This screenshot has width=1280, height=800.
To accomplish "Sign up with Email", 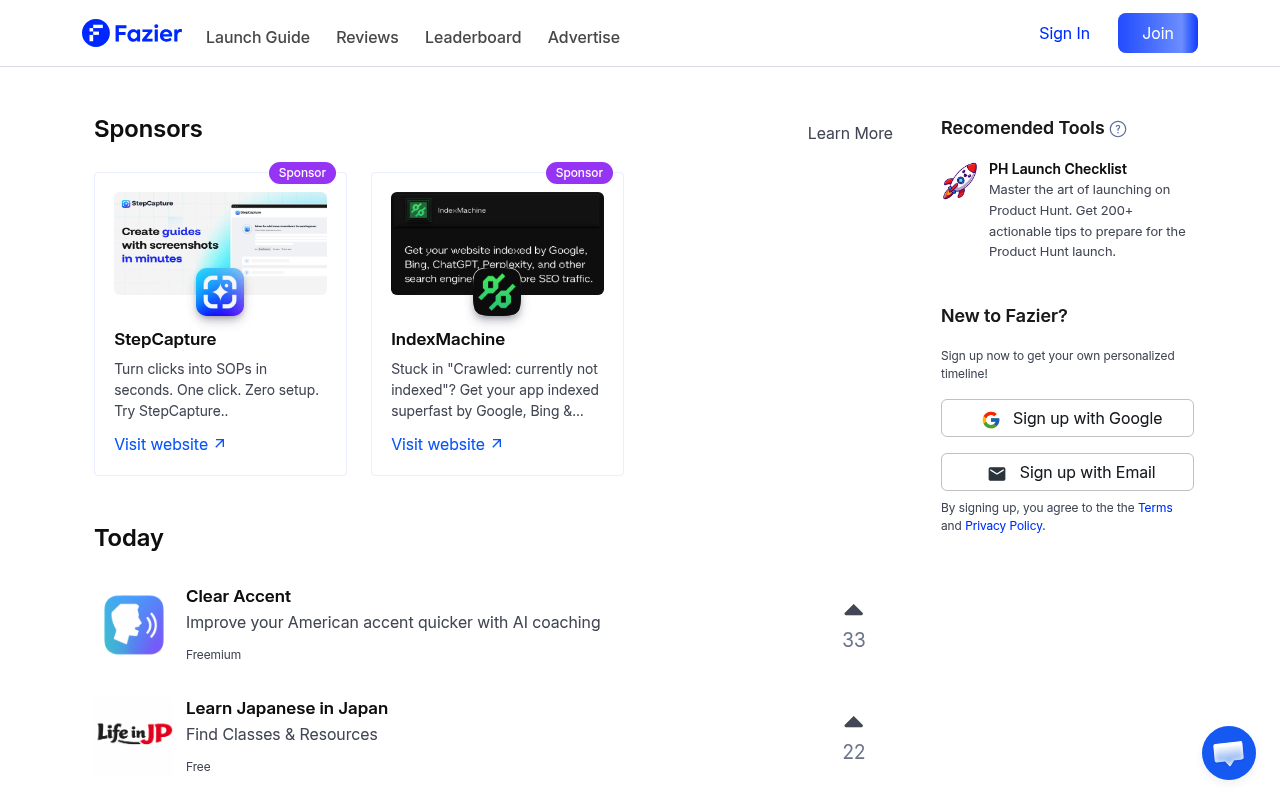I will coord(1067,472).
